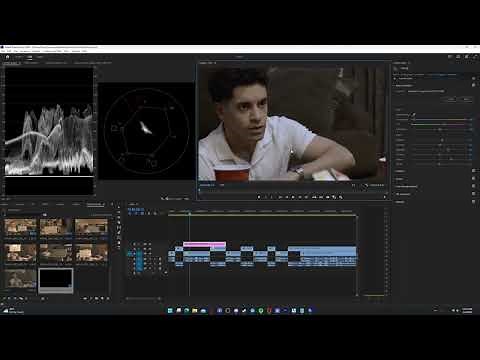The width and height of the screenshot is (480, 360).
Task: Click the Auto button in Basic Correction
Action: [x=451, y=99]
